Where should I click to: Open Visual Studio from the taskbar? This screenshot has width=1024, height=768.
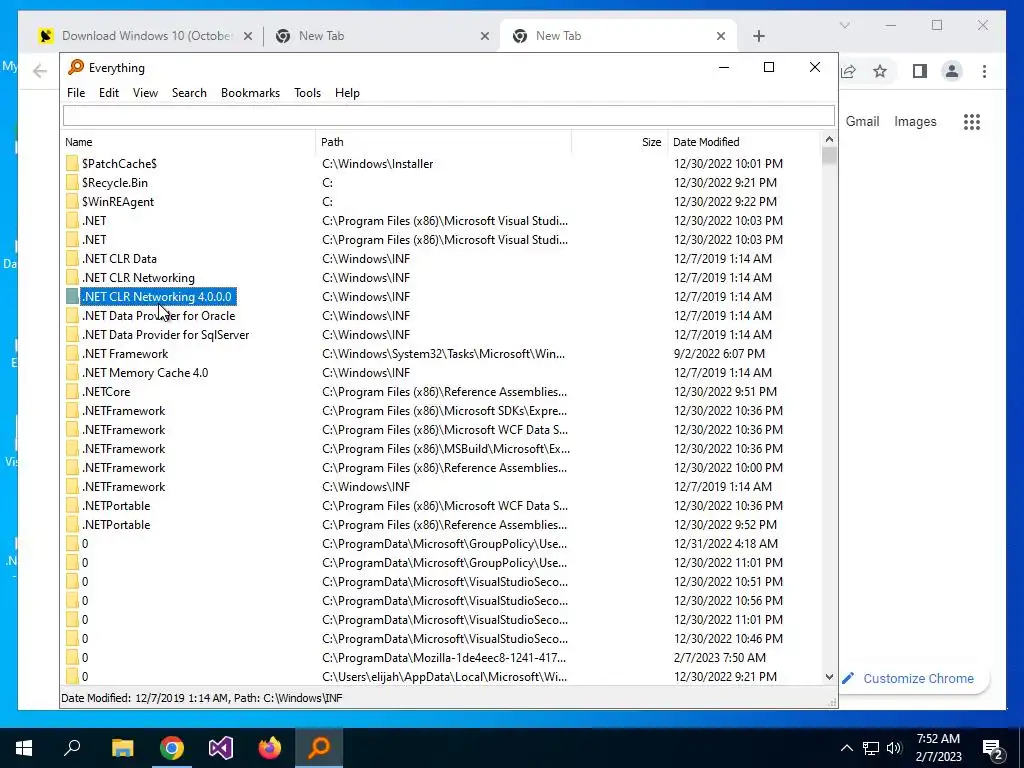[221, 748]
